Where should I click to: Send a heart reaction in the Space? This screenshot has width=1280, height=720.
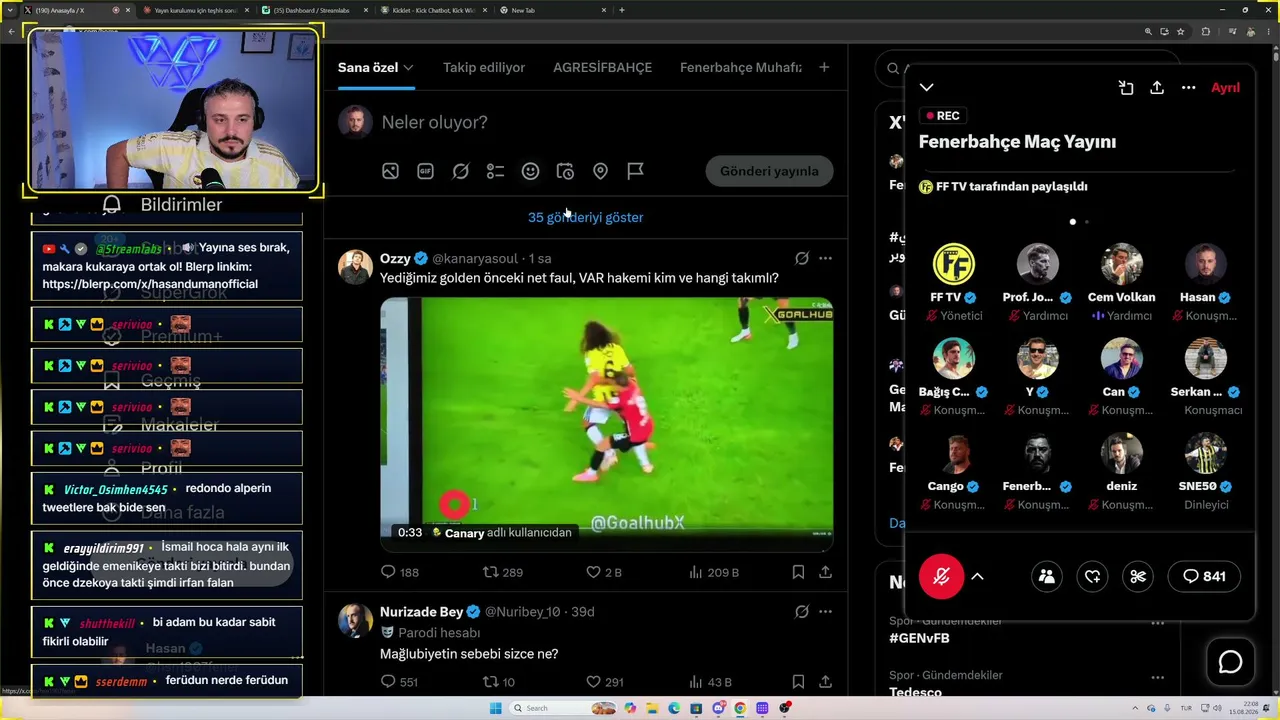pyautogui.click(x=1092, y=576)
